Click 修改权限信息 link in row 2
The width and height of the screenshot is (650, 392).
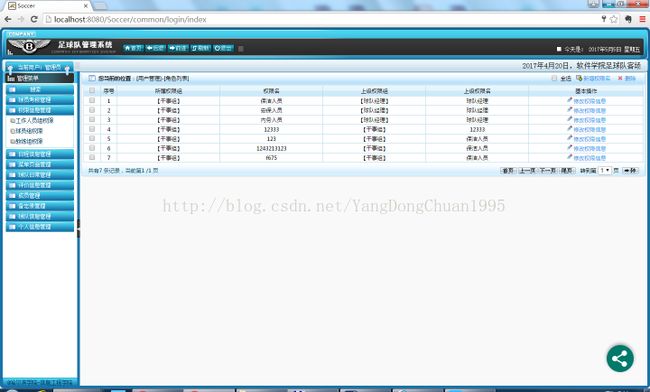pos(589,110)
